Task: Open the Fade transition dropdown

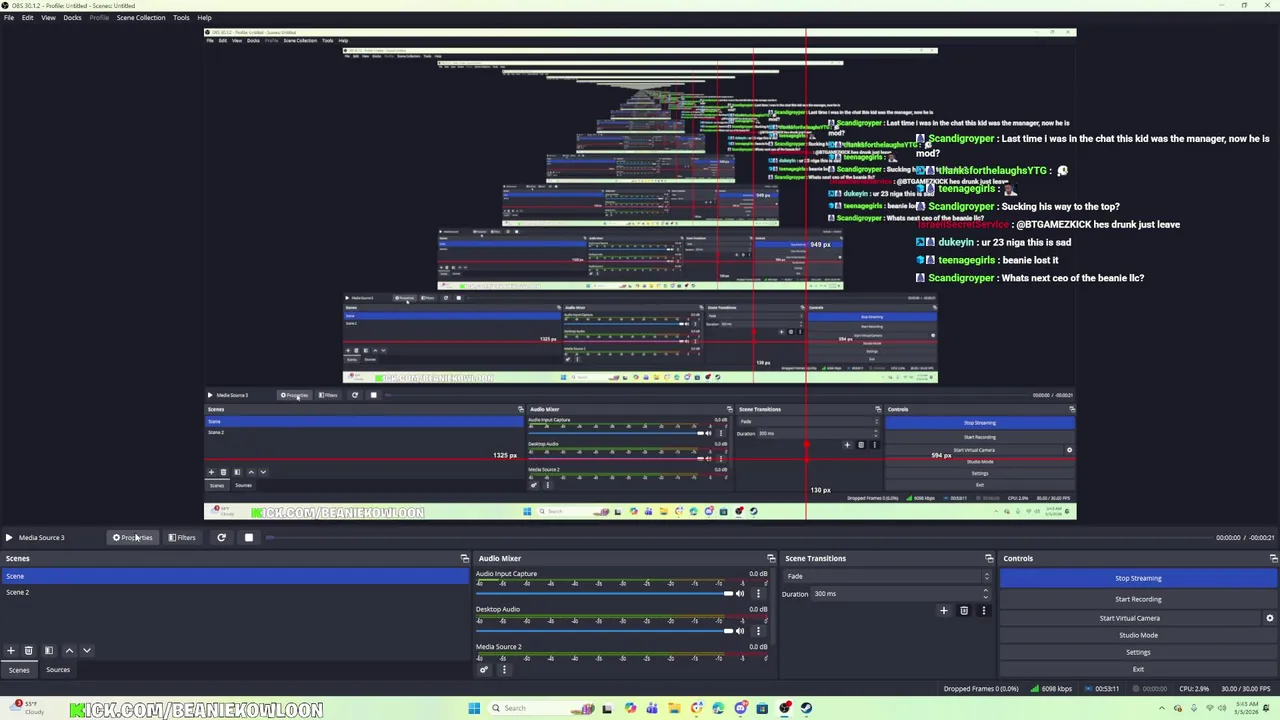Action: click(887, 576)
